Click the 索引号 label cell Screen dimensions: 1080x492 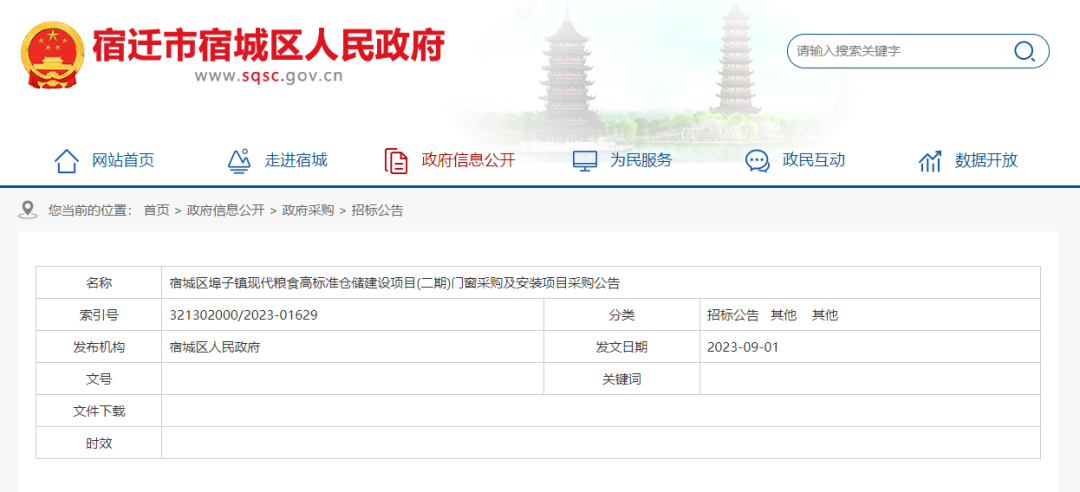tap(99, 315)
